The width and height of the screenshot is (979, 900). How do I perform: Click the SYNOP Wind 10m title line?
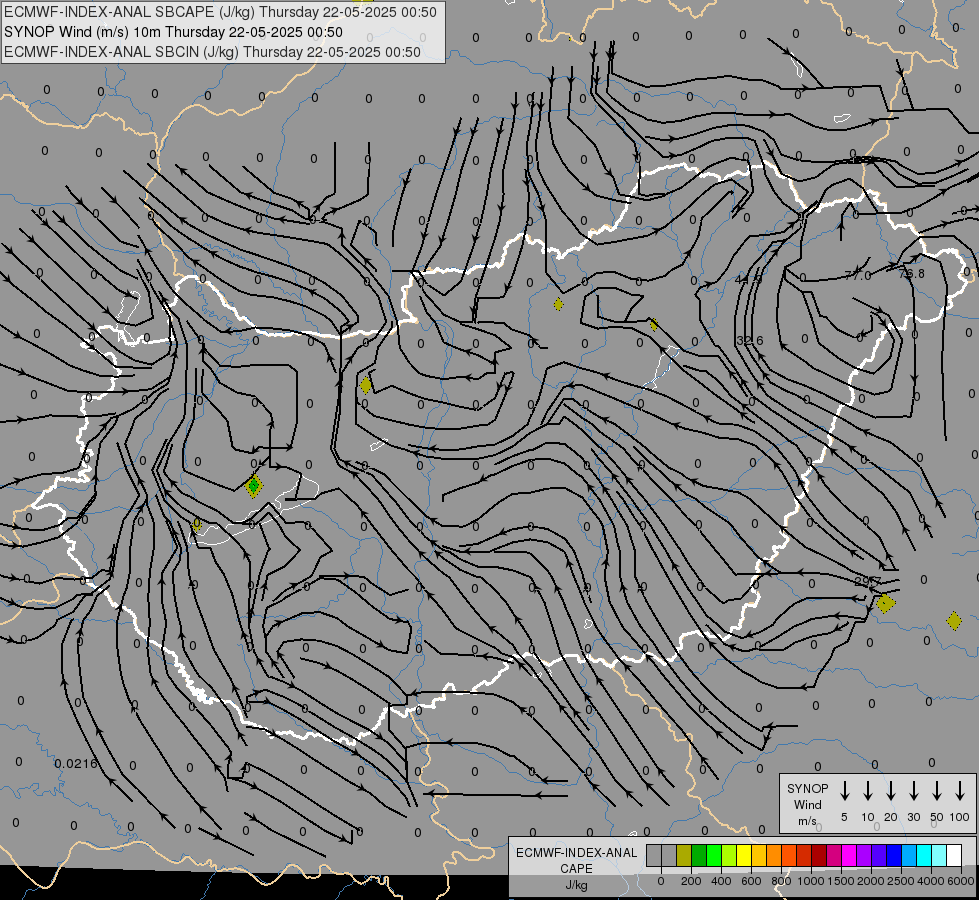[x=174, y=32]
